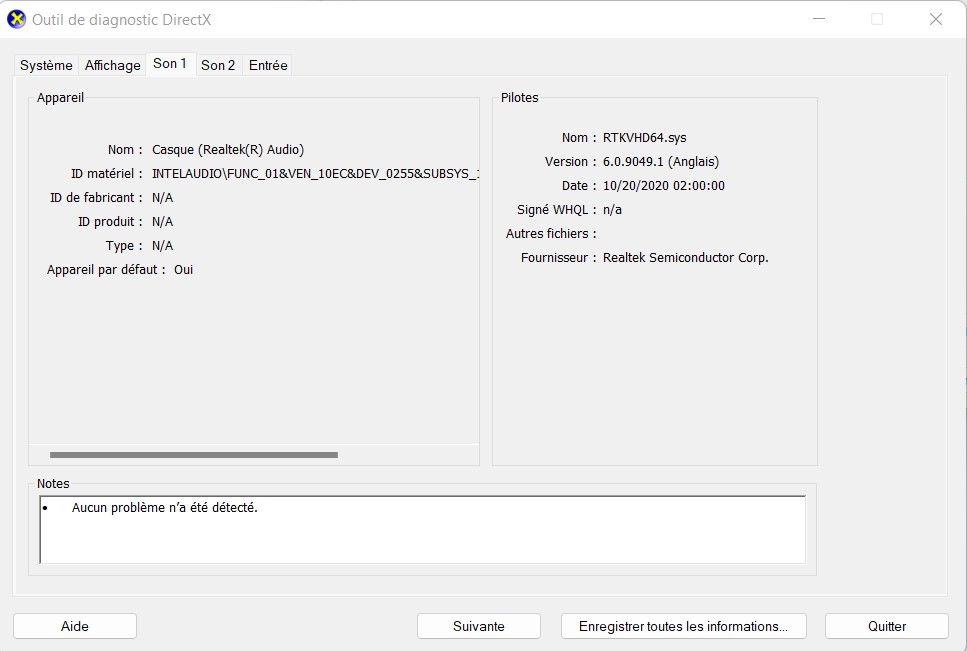Click the Appareil par défaut value Oui
Screen dimensions: 967x651
click(x=183, y=270)
